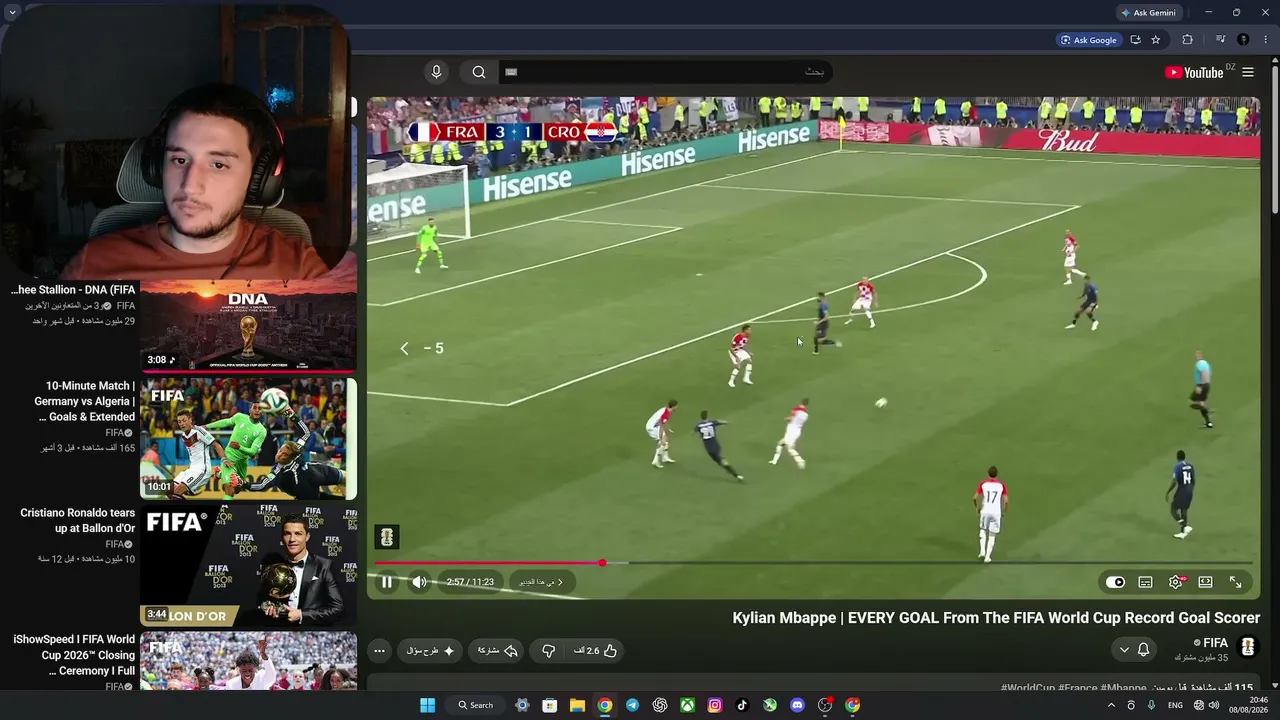Viewport: 1280px width, 720px height.
Task: Open more actions three-dot menu under the video
Action: click(x=379, y=651)
